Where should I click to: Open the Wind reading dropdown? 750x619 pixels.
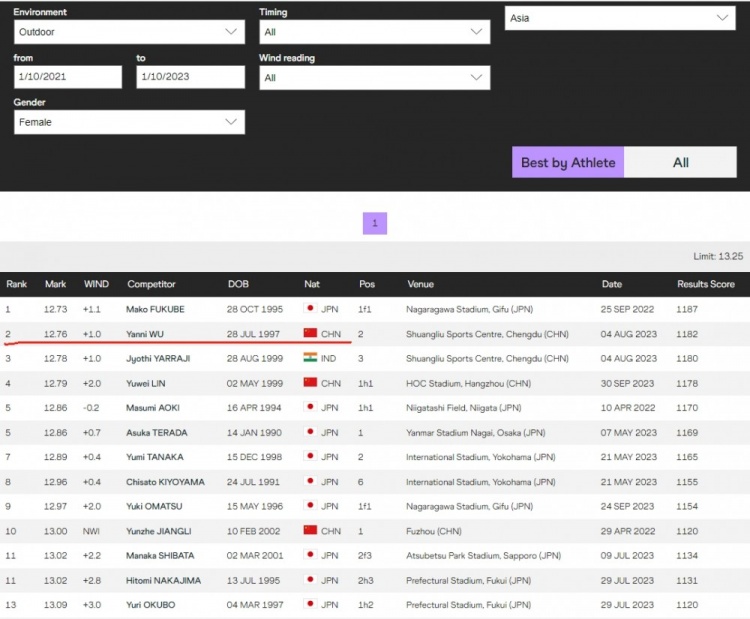(x=374, y=78)
